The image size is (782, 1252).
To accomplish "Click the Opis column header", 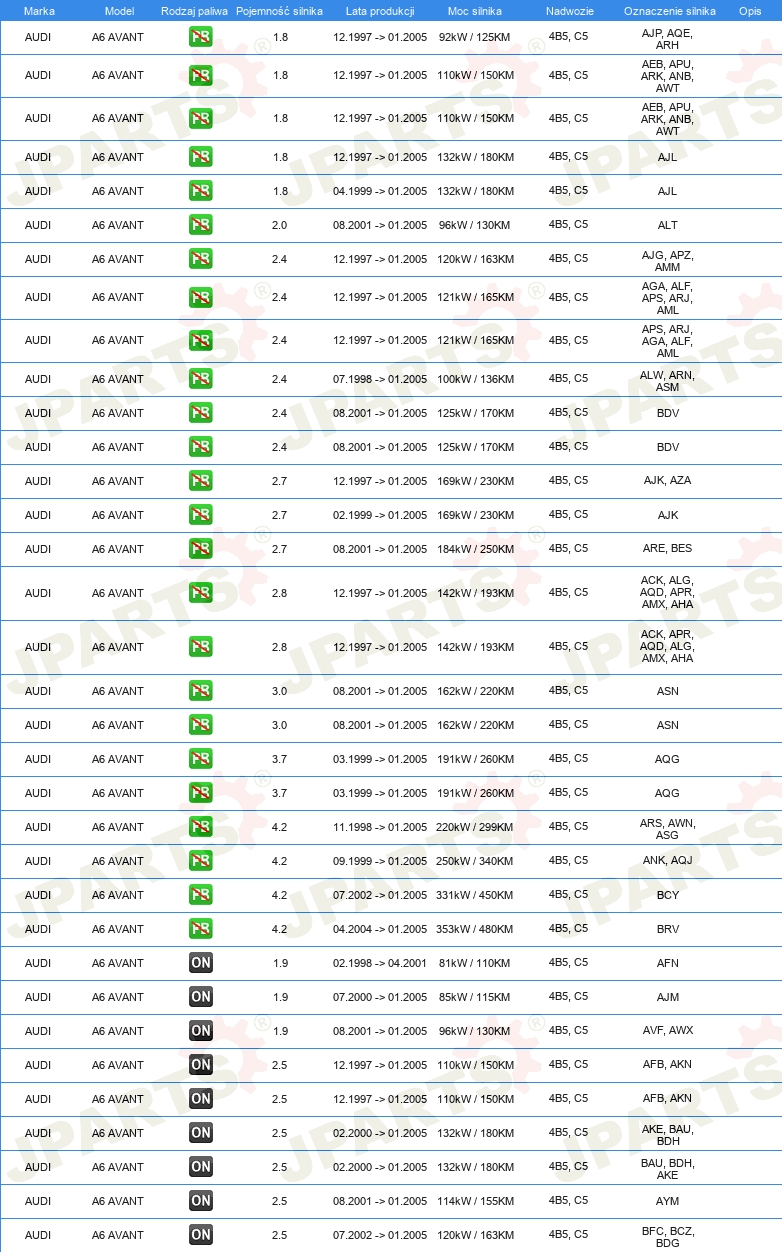I will pyautogui.click(x=749, y=10).
